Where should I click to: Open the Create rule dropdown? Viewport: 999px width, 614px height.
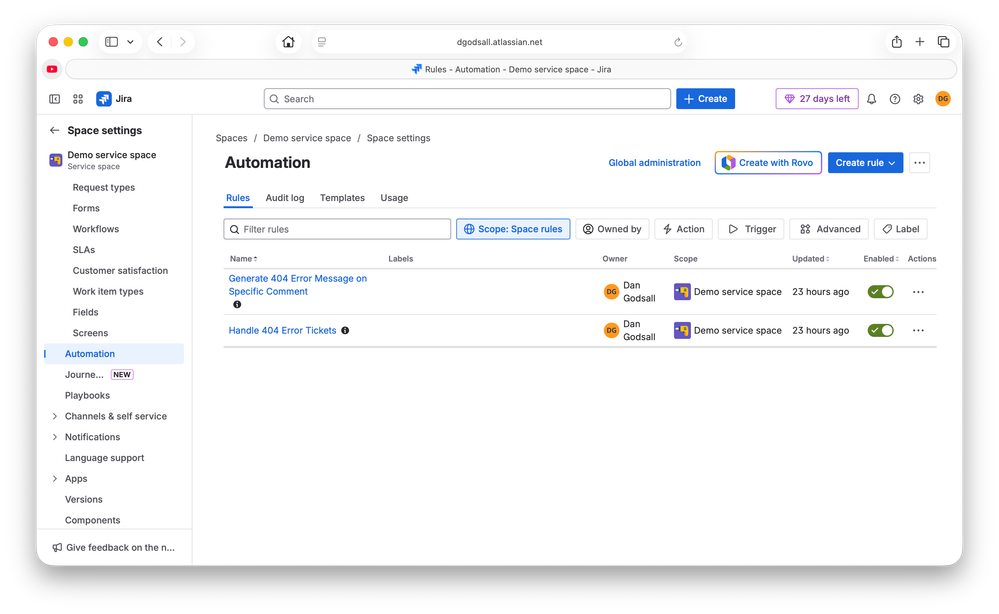865,162
